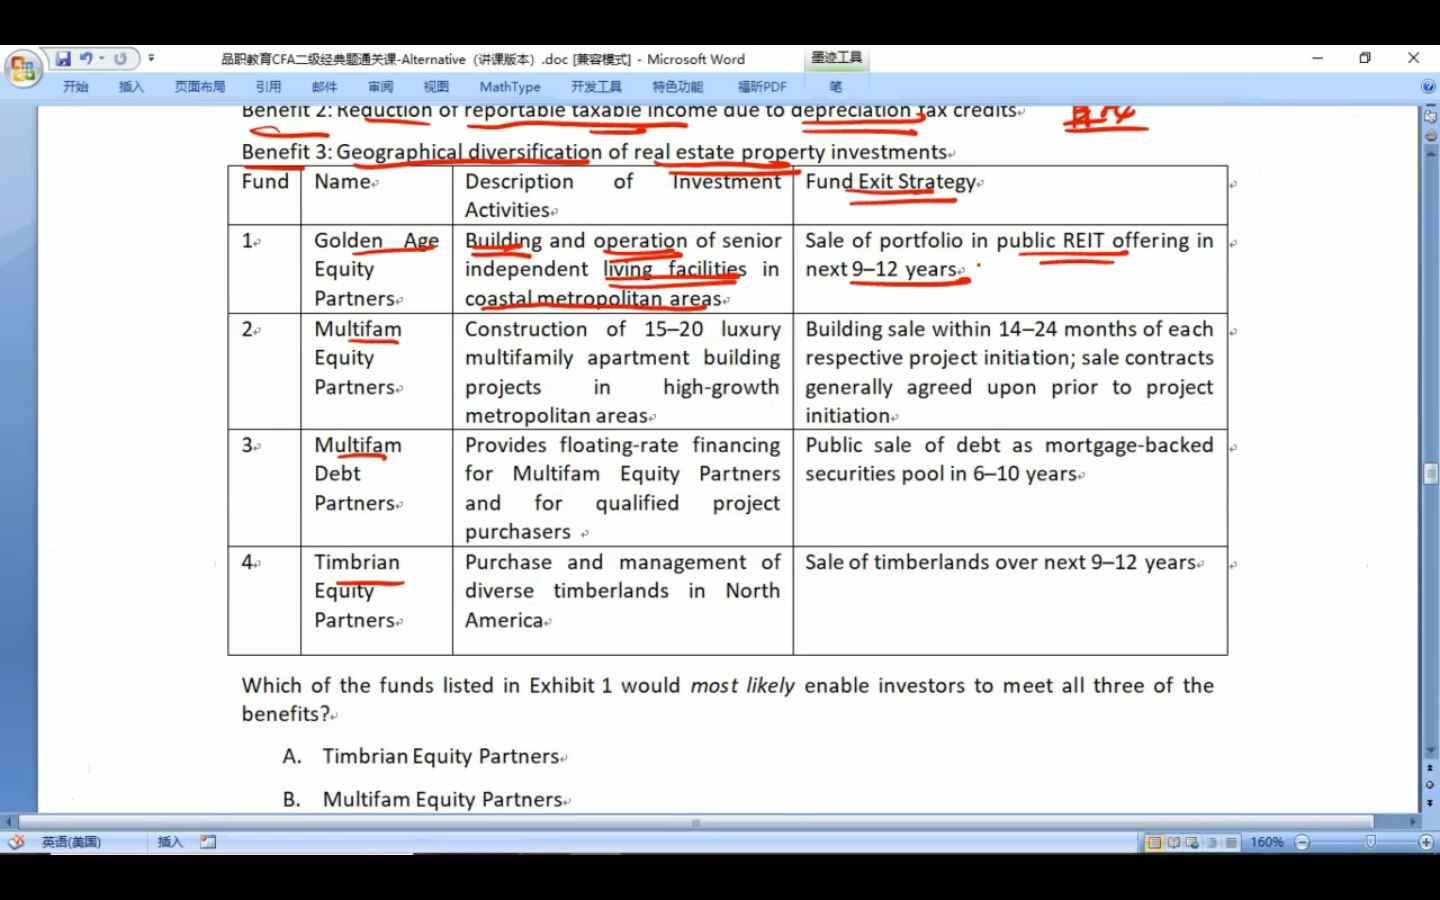Open zoom dialog via 160% label
The image size is (1440, 900).
pos(1266,842)
